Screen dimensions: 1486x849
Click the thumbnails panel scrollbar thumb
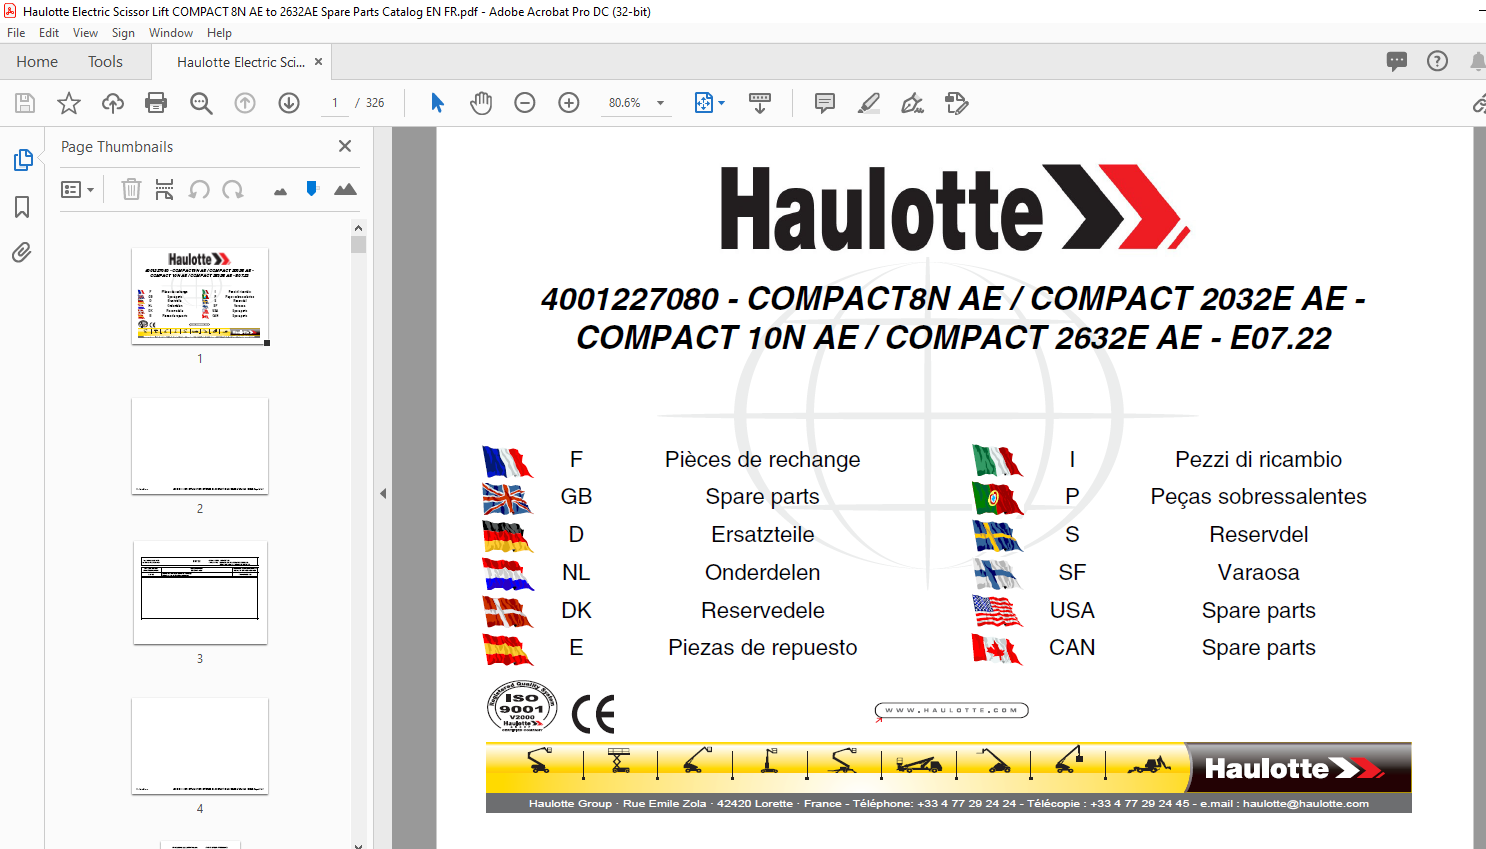(x=359, y=244)
